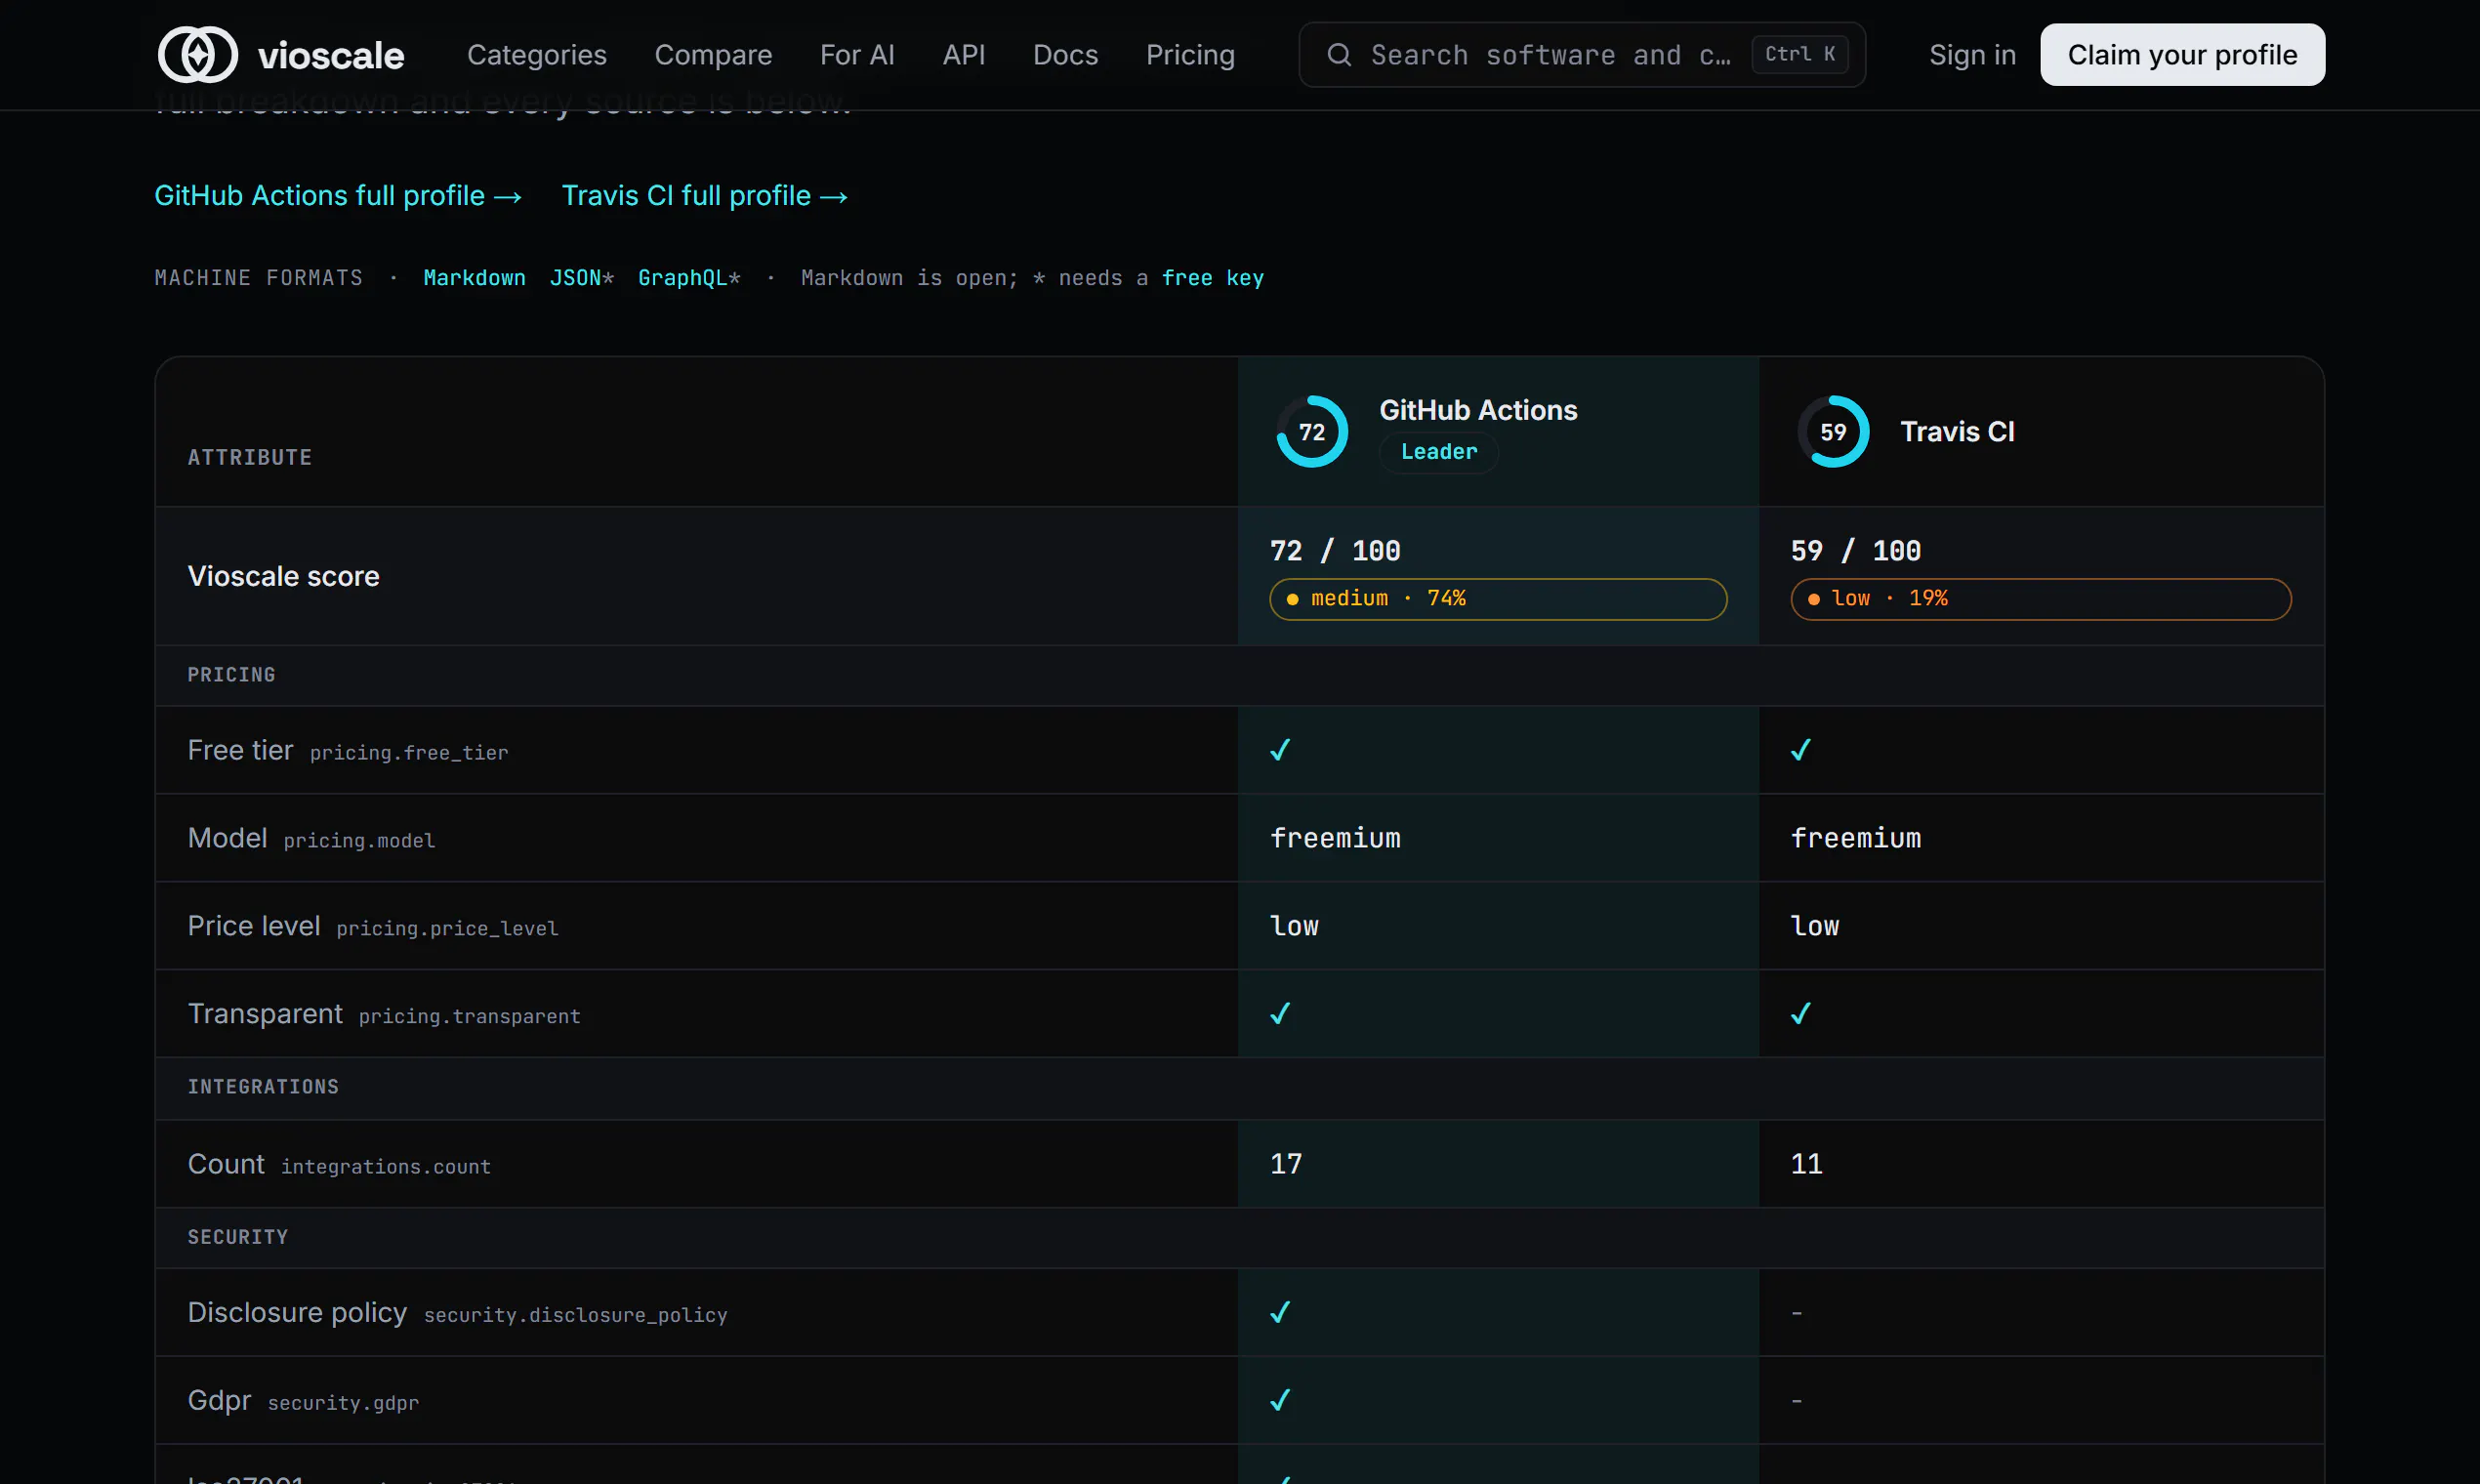
Task: Click GitHub Actions free tier checkmark
Action: click(1280, 750)
